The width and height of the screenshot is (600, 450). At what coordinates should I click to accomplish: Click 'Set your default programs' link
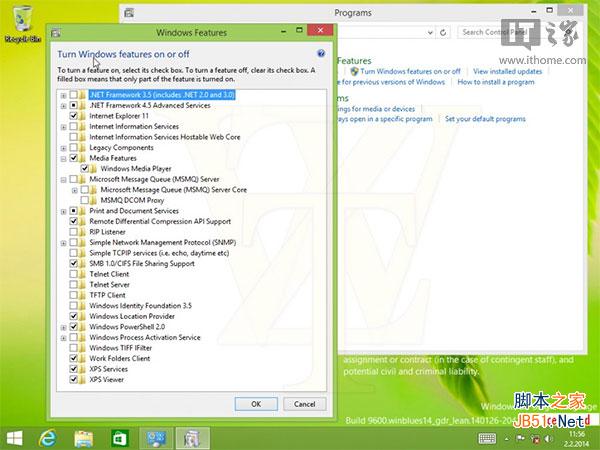tap(485, 119)
